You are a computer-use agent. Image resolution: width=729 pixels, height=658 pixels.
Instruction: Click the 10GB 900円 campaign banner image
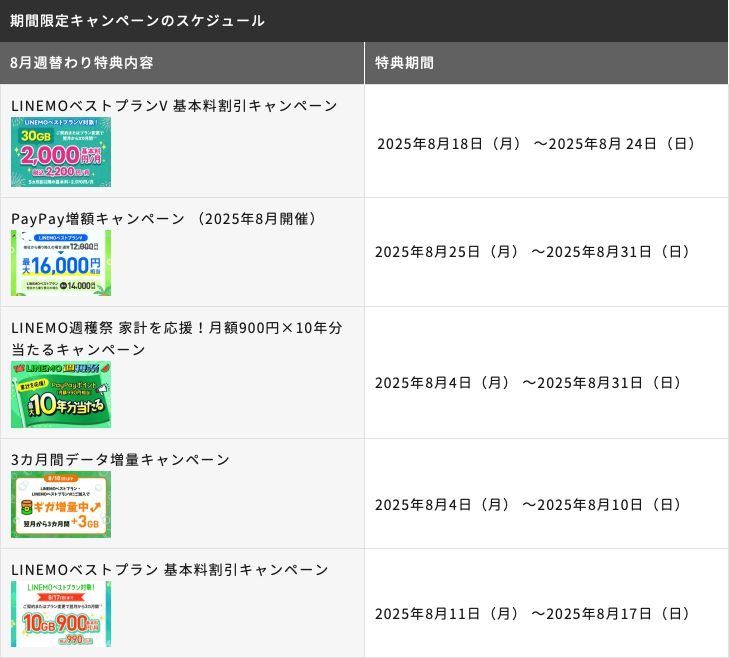pyautogui.click(x=61, y=614)
